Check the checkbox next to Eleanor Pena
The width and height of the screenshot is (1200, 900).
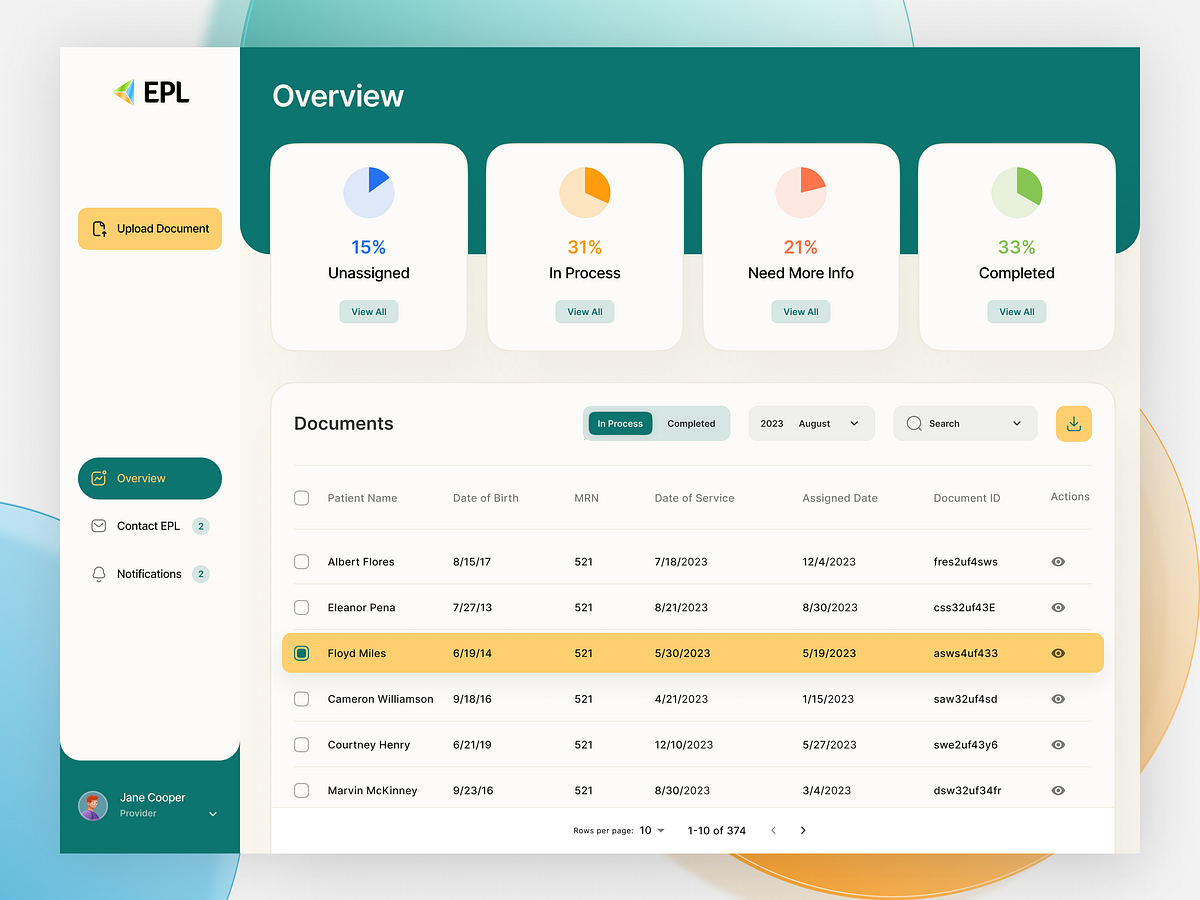click(301, 607)
